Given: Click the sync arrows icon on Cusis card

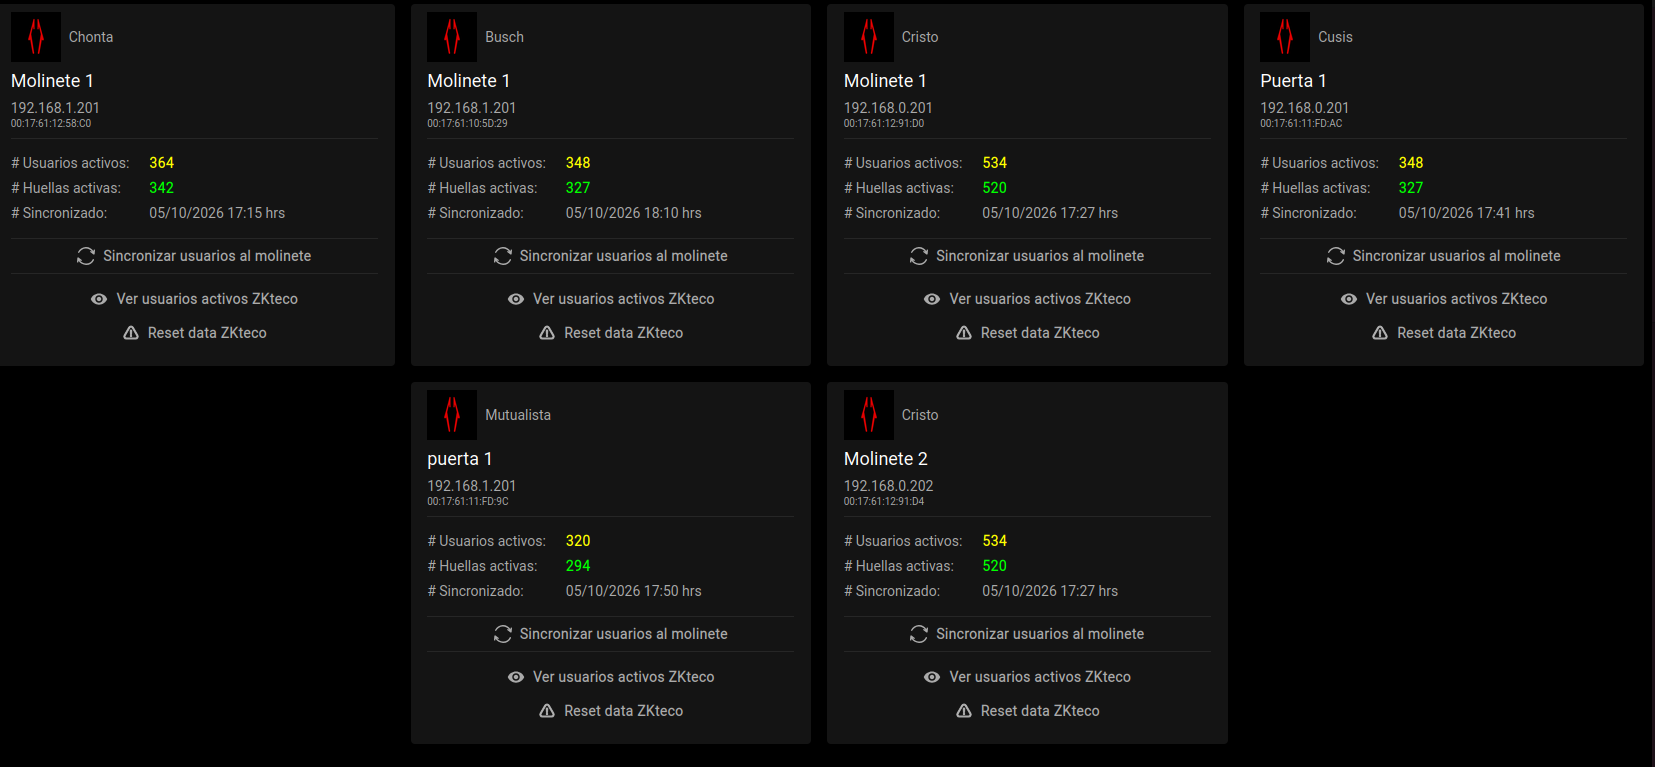Looking at the screenshot, I should 1336,256.
